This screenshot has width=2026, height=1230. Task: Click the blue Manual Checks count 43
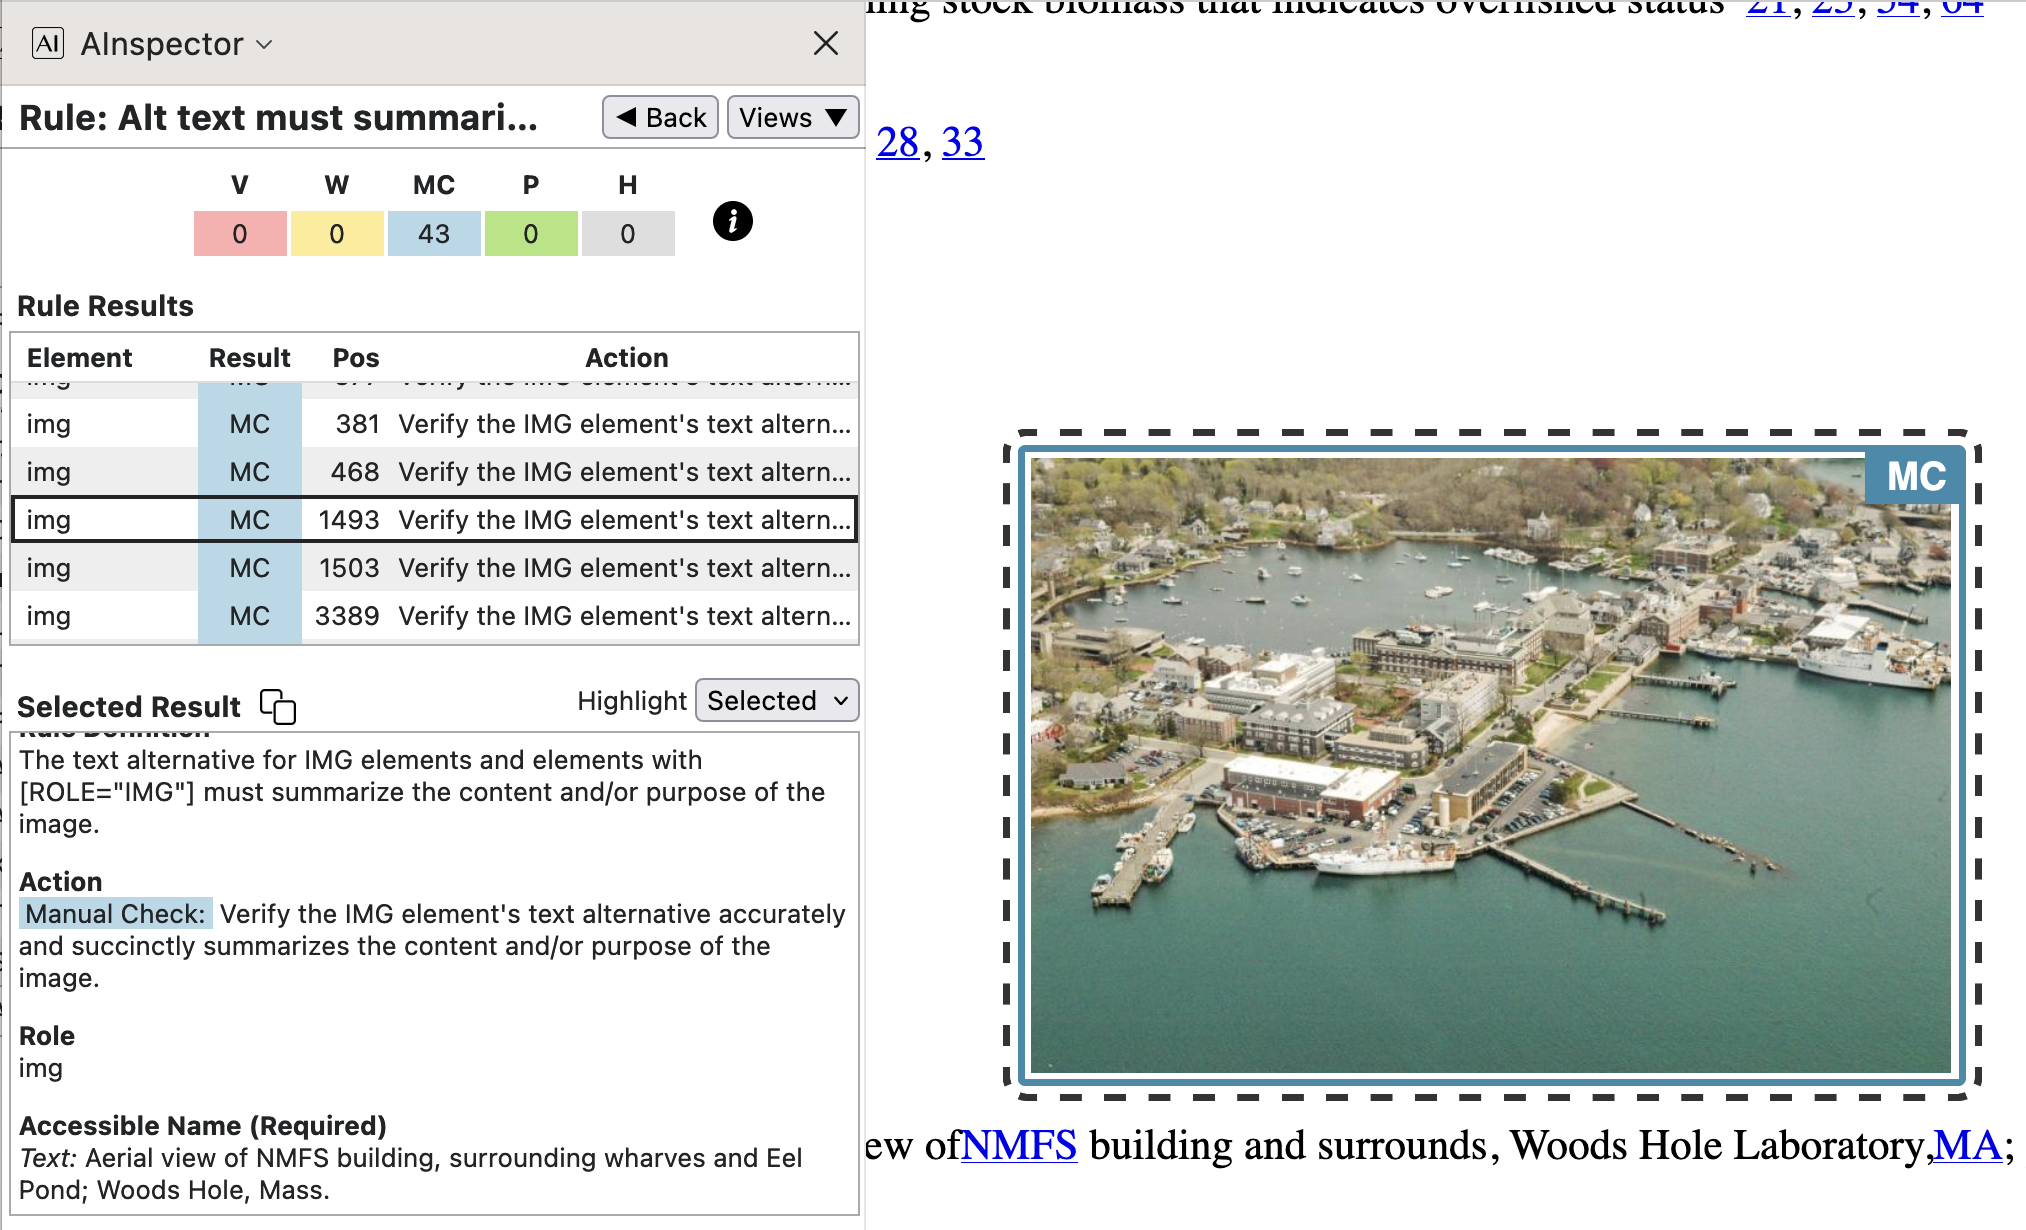tap(434, 234)
